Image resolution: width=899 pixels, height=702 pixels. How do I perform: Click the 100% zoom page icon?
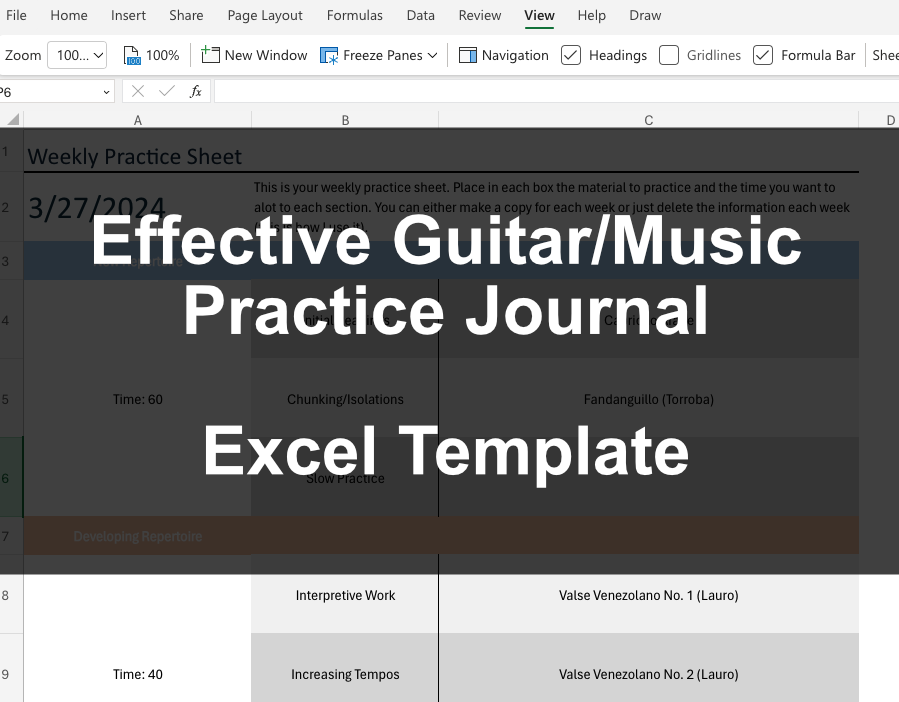(132, 56)
